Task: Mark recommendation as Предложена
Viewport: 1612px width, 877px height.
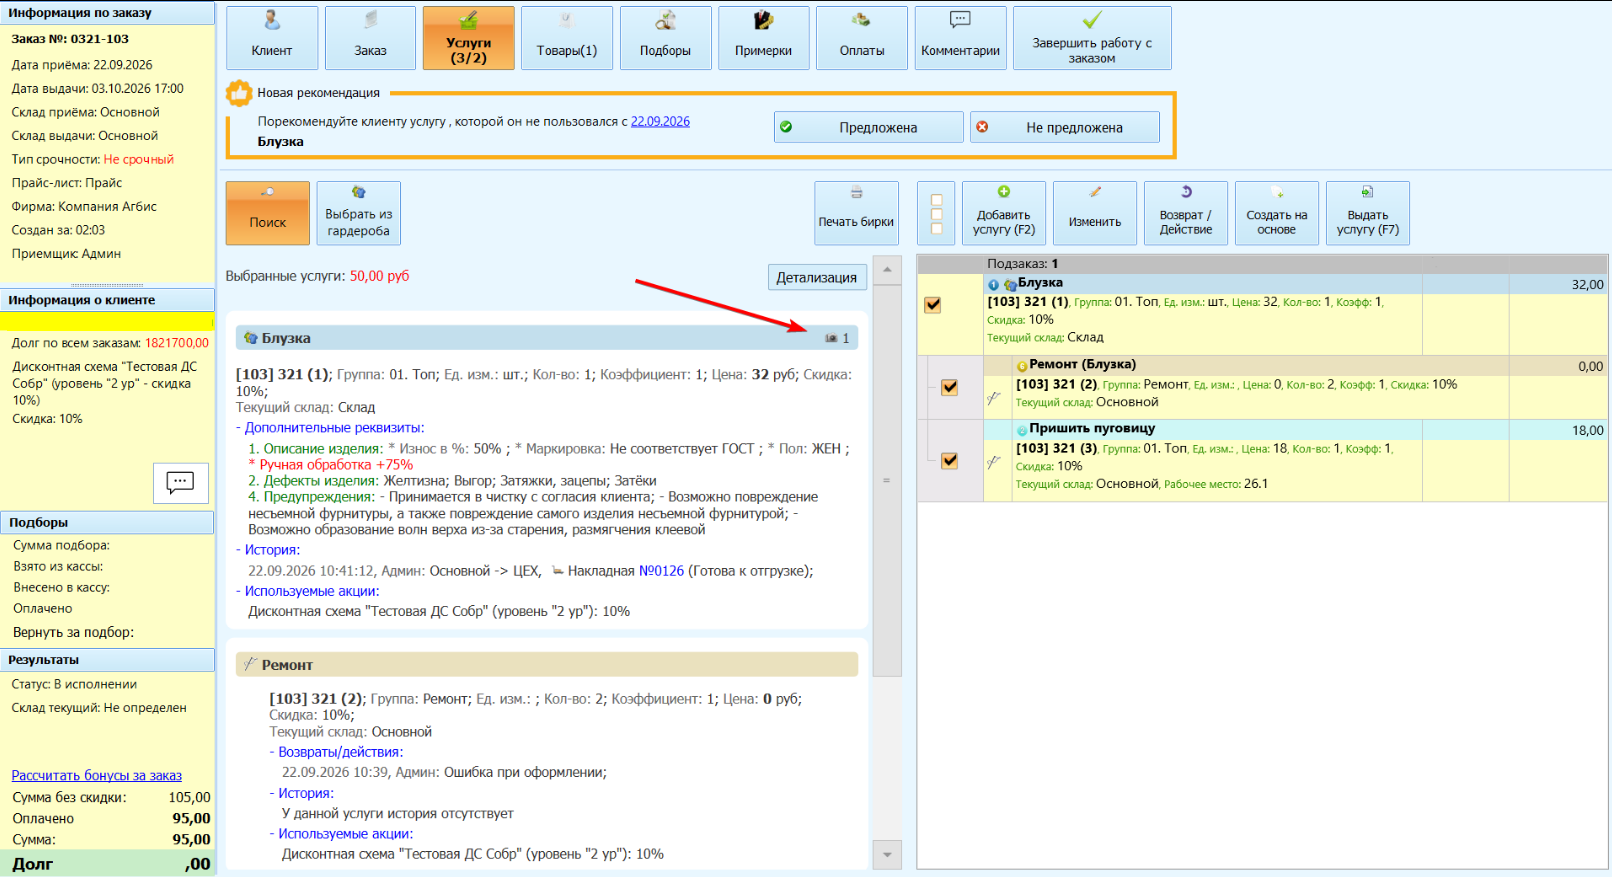Action: pyautogui.click(x=868, y=127)
